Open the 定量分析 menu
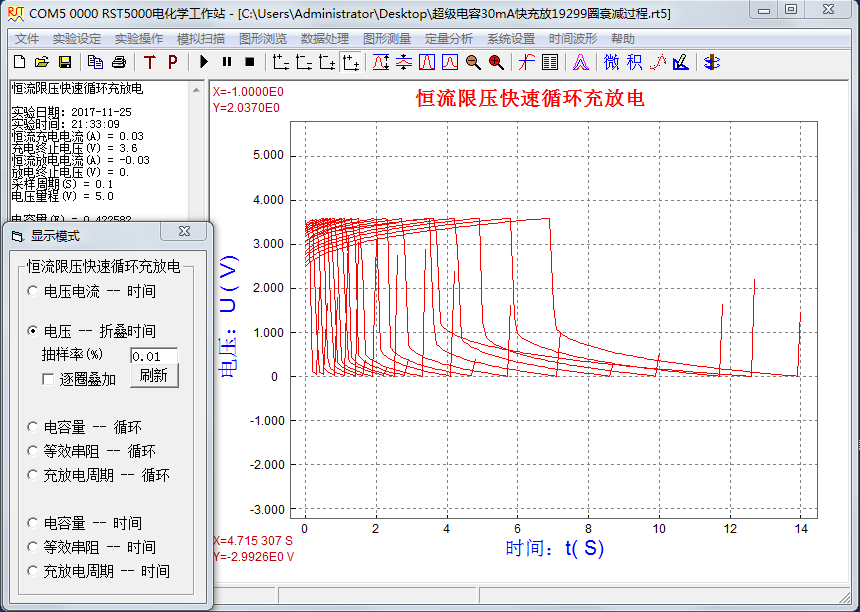The height and width of the screenshot is (612, 860). 449,39
